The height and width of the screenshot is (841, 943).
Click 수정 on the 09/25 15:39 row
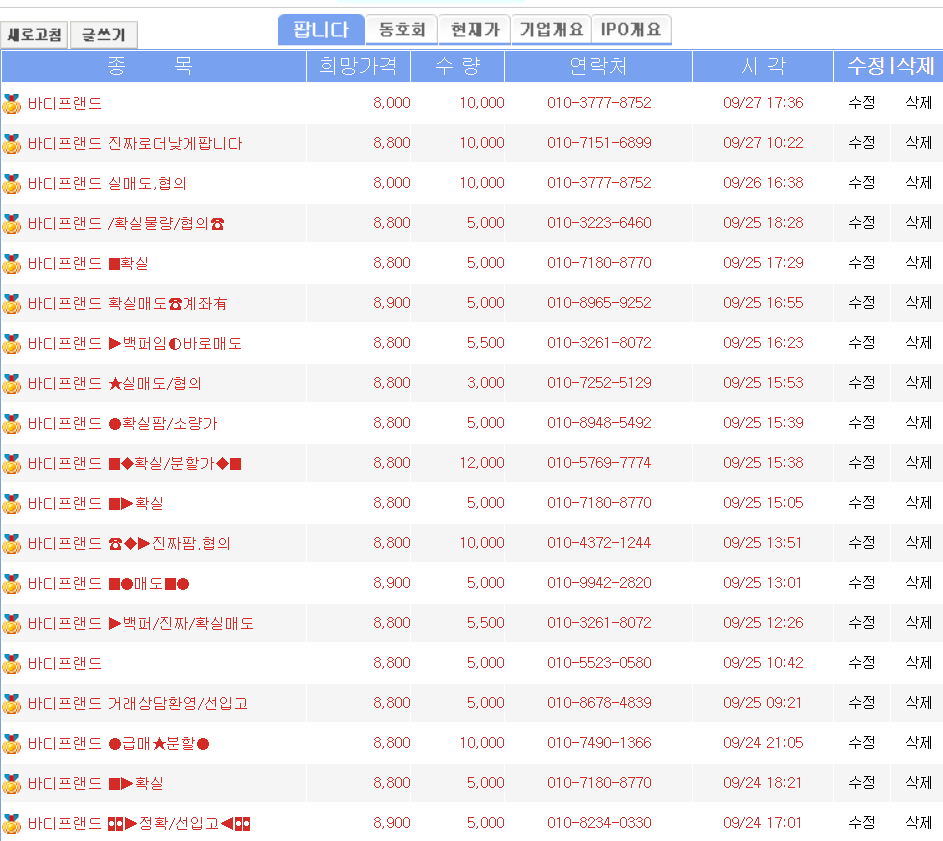[861, 423]
